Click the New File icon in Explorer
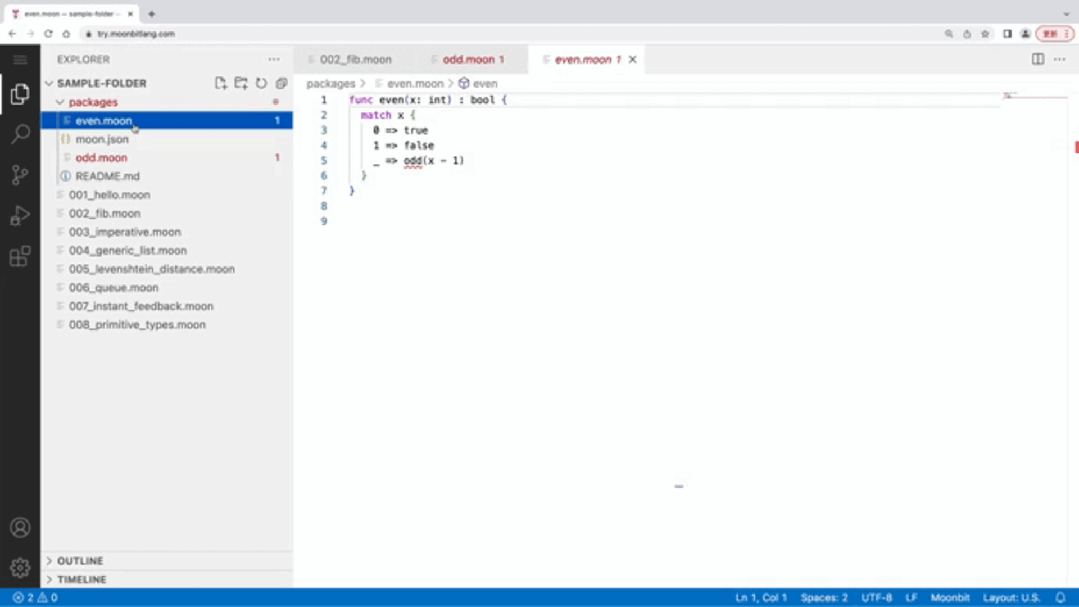The width and height of the screenshot is (1079, 607). point(221,83)
